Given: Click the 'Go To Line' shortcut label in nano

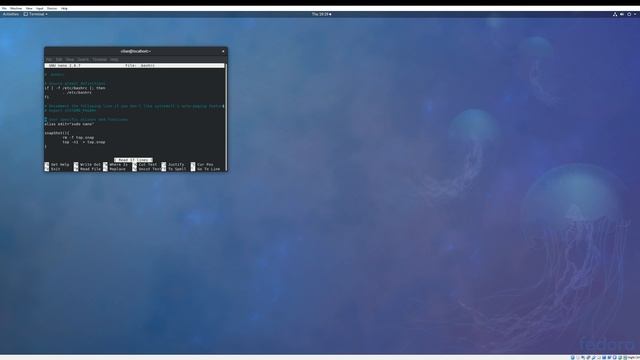Looking at the screenshot, I should point(209,169).
